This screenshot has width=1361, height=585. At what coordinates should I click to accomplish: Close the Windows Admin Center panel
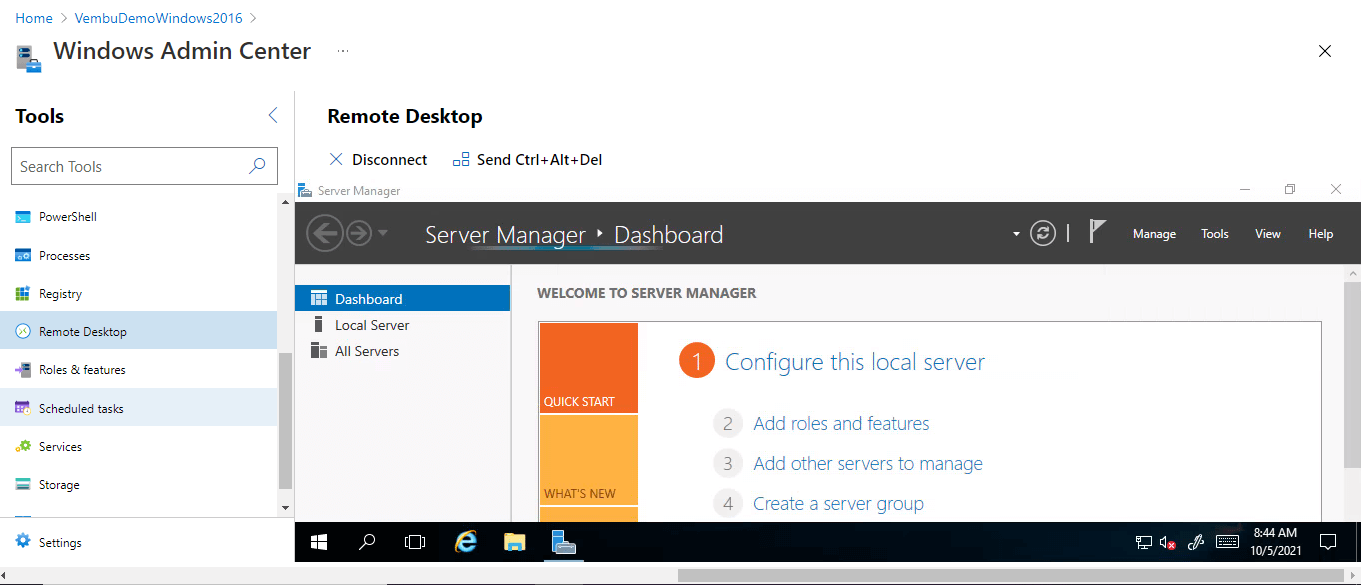1325,51
